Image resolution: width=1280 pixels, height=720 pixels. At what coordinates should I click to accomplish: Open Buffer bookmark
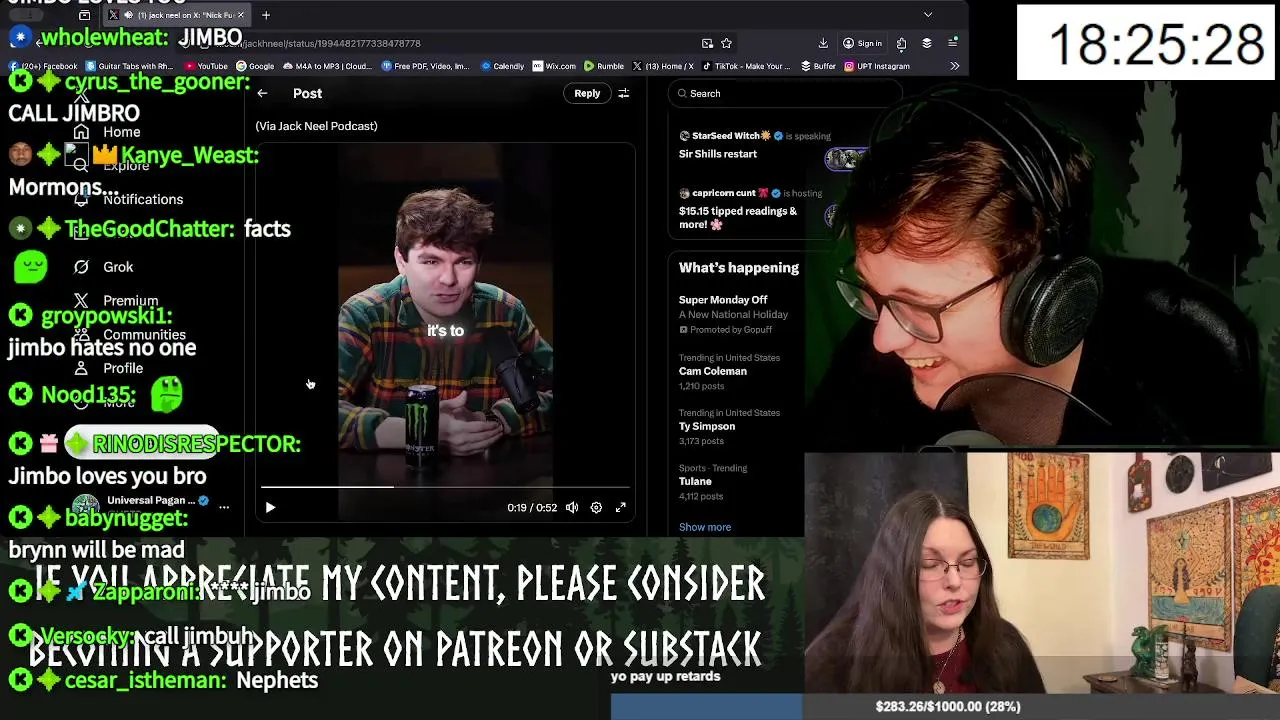[x=818, y=66]
